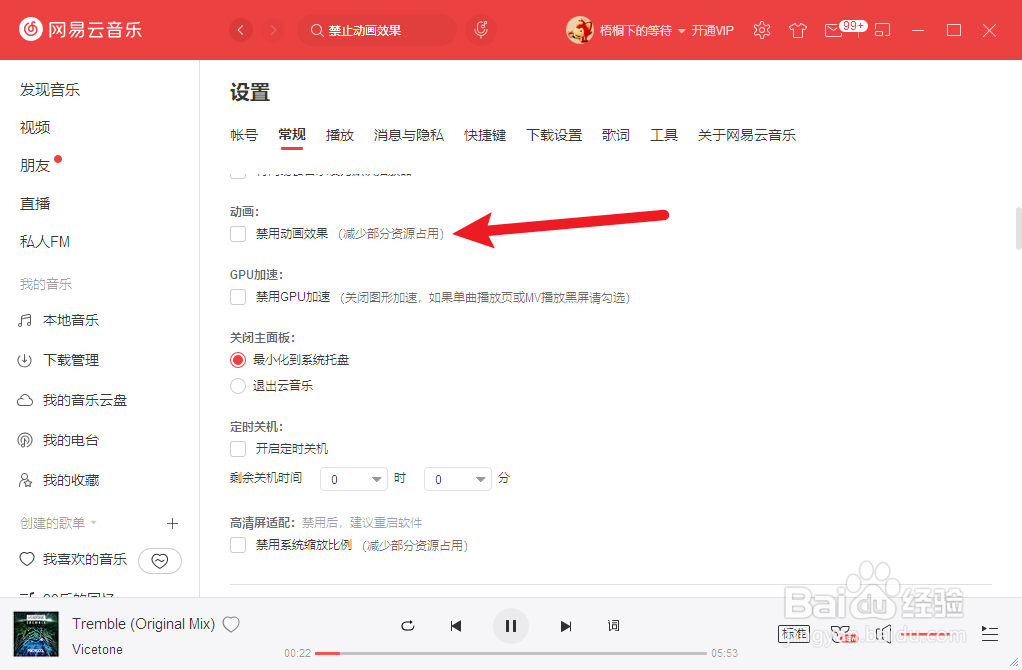The width and height of the screenshot is (1022, 670).
Task: Switch to 帐号 settings tab
Action: [x=244, y=135]
